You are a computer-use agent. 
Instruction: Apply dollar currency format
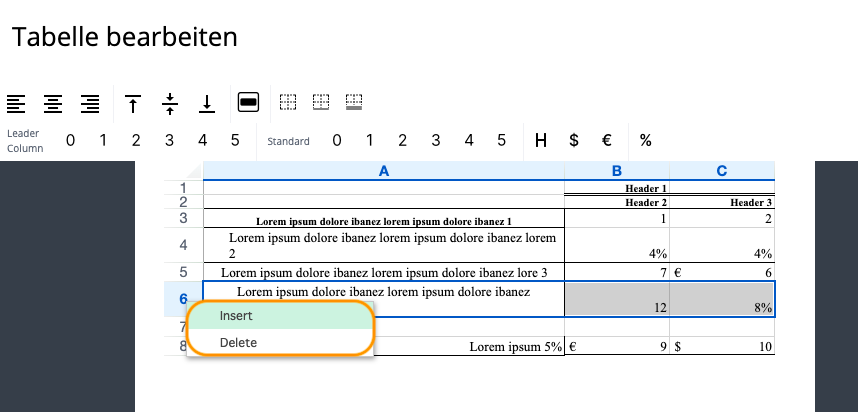pyautogui.click(x=573, y=141)
